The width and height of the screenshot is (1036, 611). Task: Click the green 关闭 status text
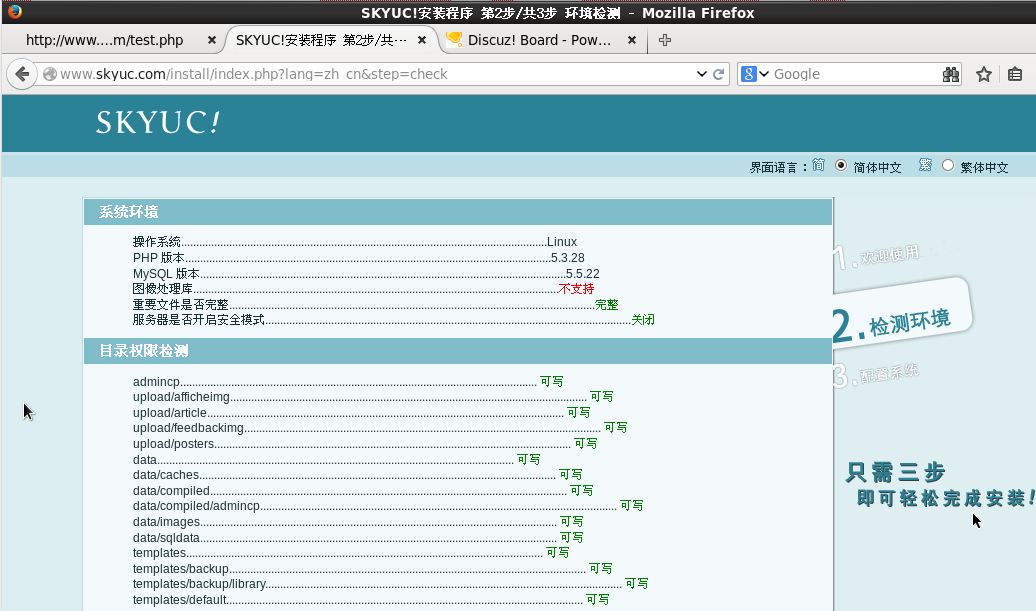[643, 320]
